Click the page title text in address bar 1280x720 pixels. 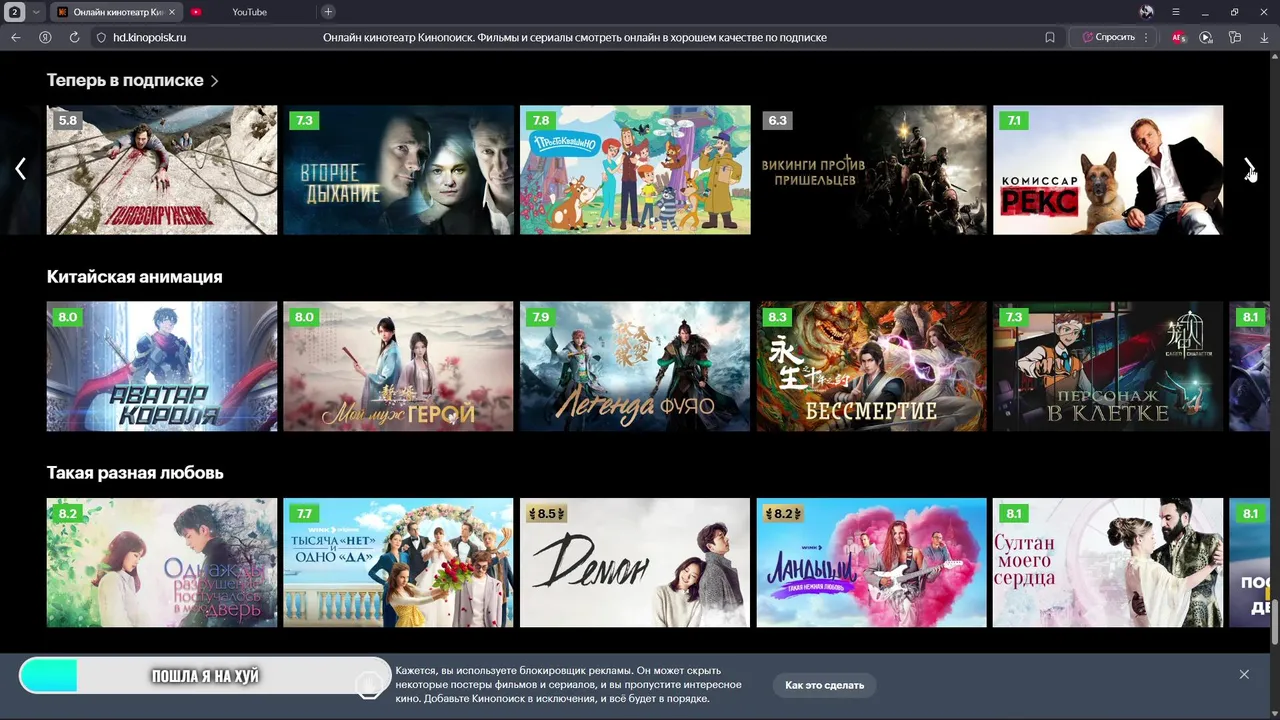click(x=575, y=37)
